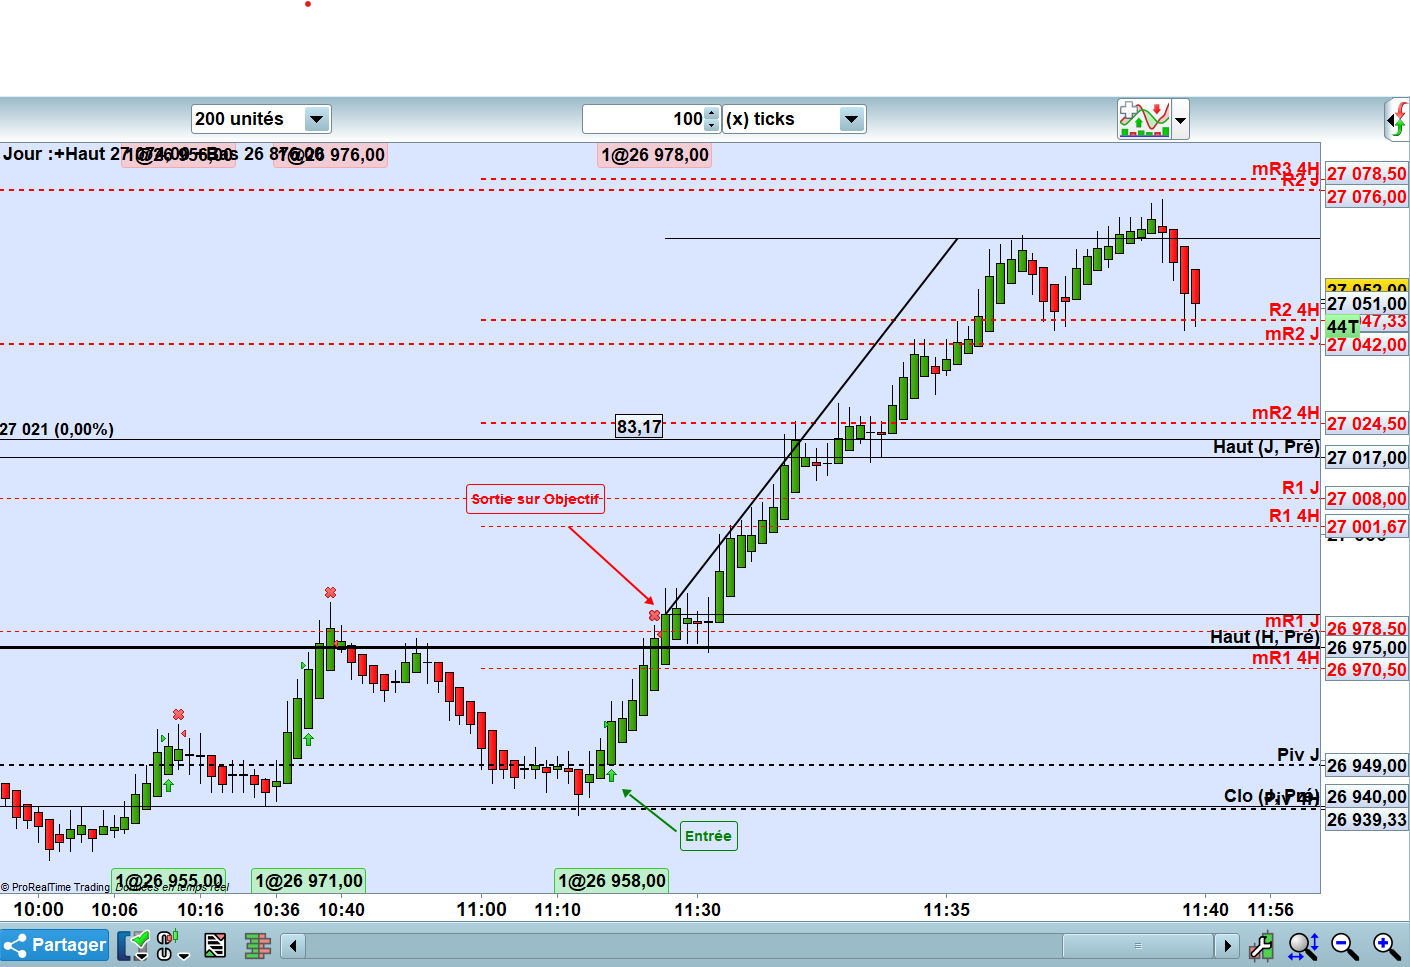Click the 'Haut (J, Pré)' level label
This screenshot has width=1410, height=967.
[x=1266, y=447]
